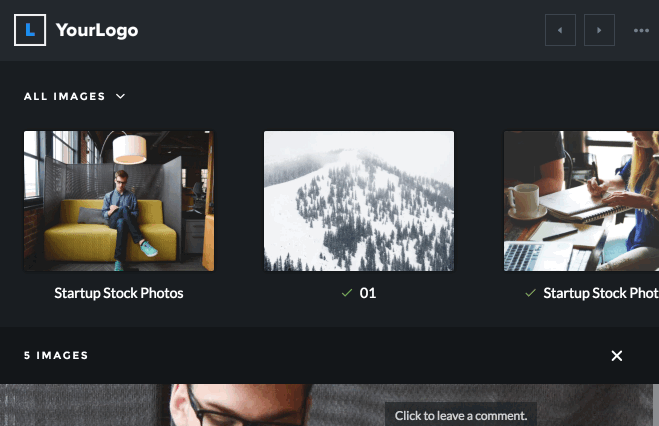659x426 pixels.
Task: Go to the previous image with left arrow
Action: pos(560,30)
